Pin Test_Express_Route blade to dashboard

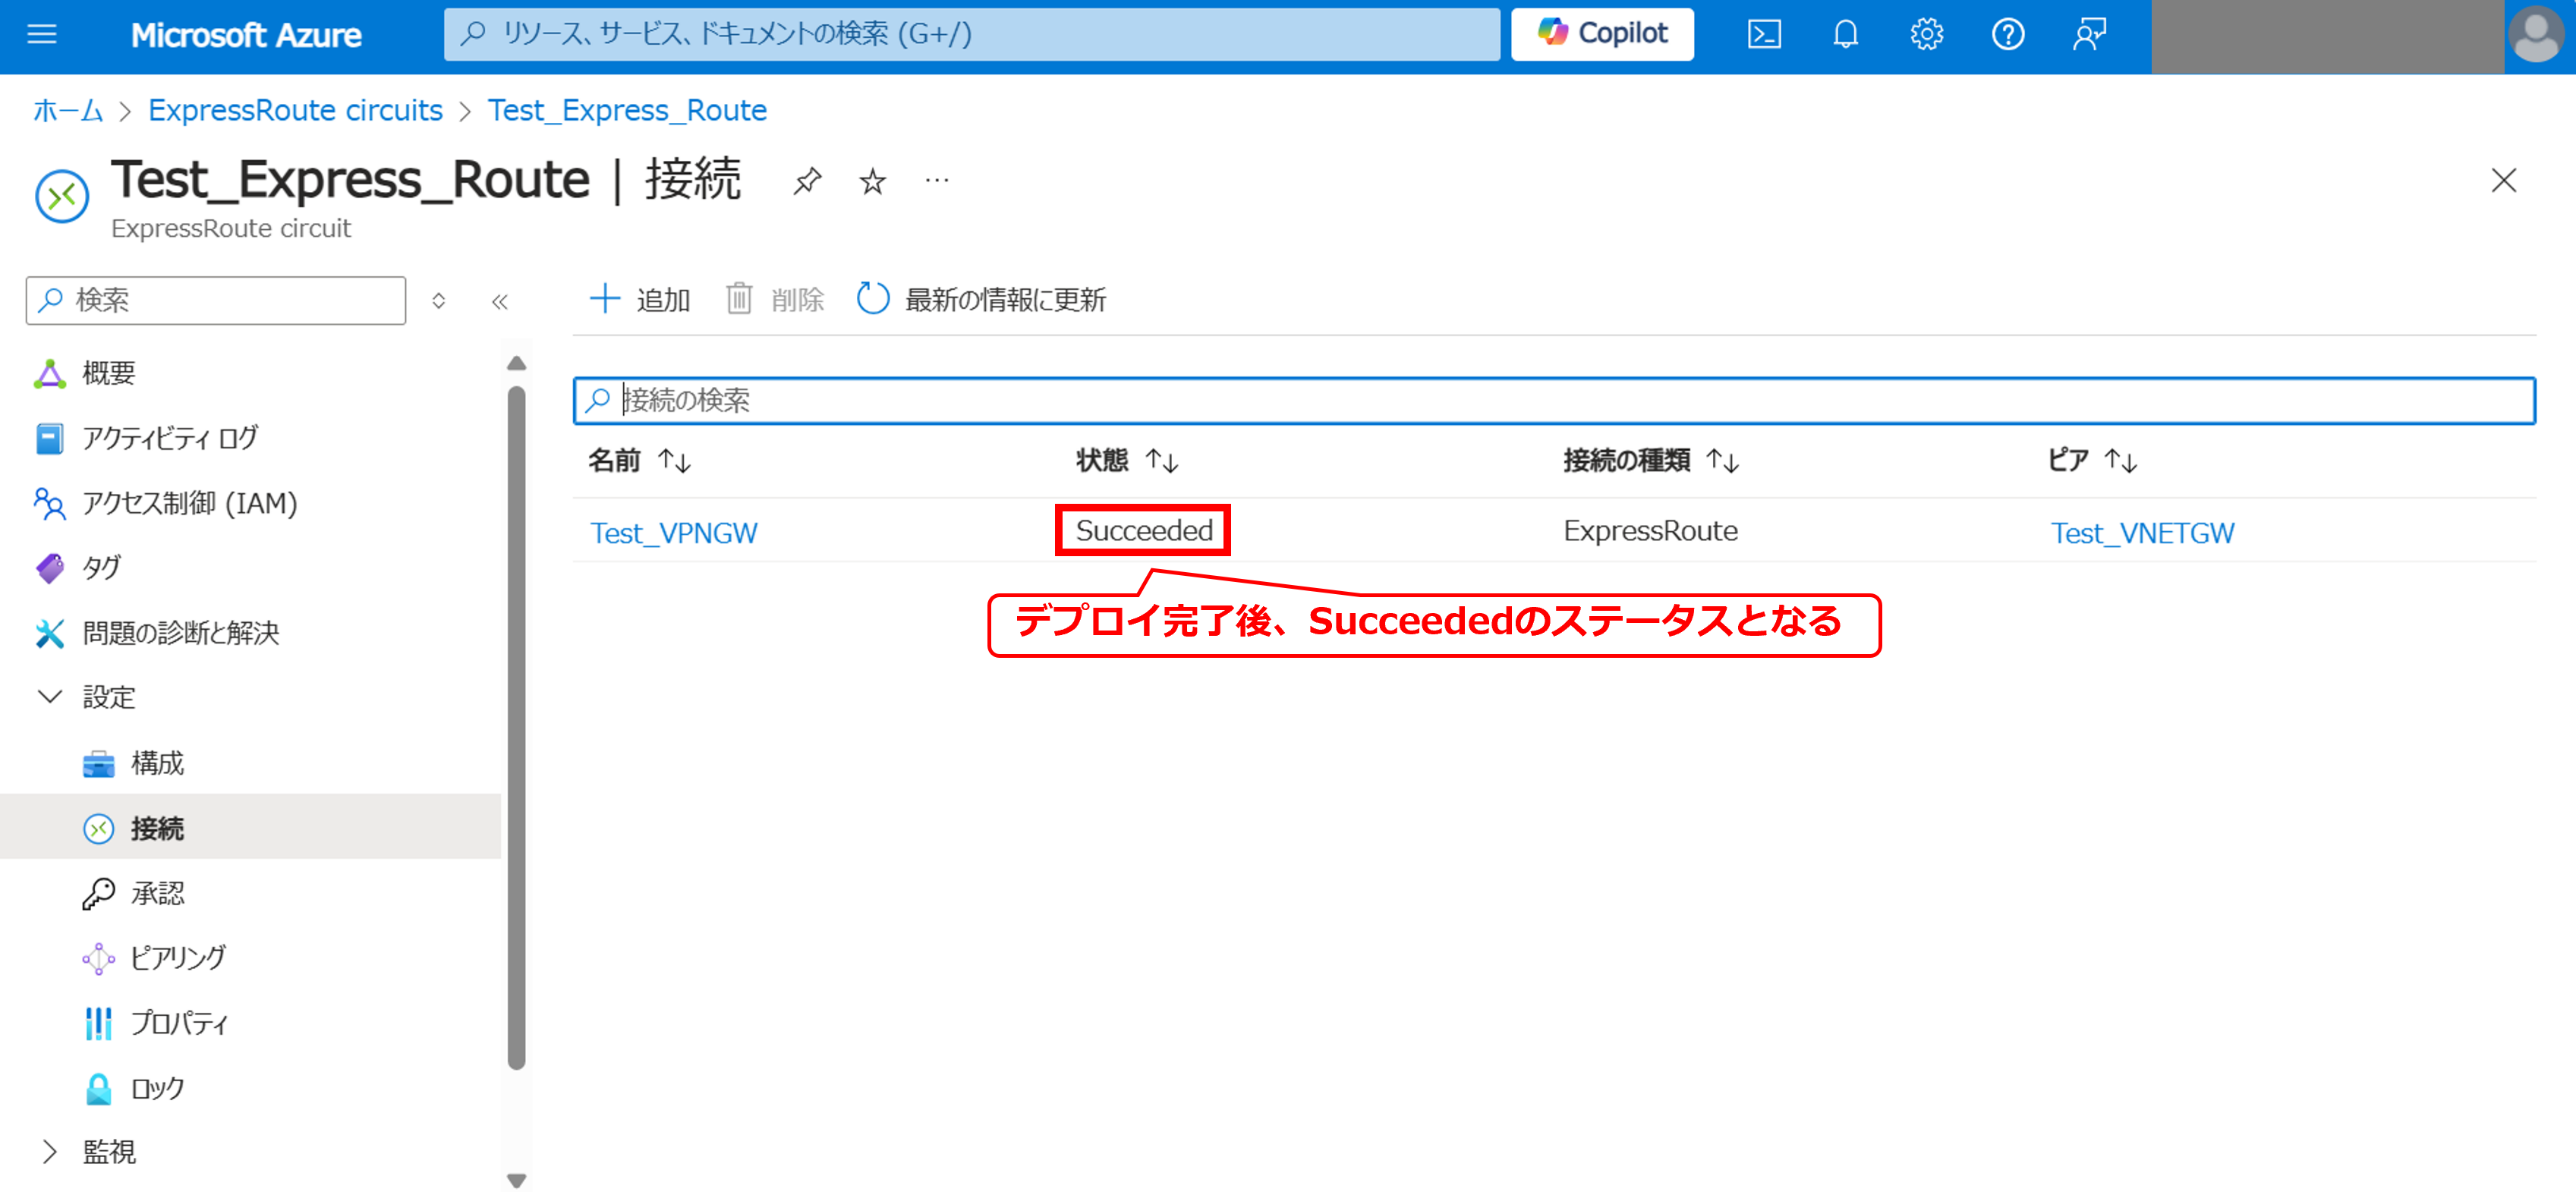click(807, 181)
